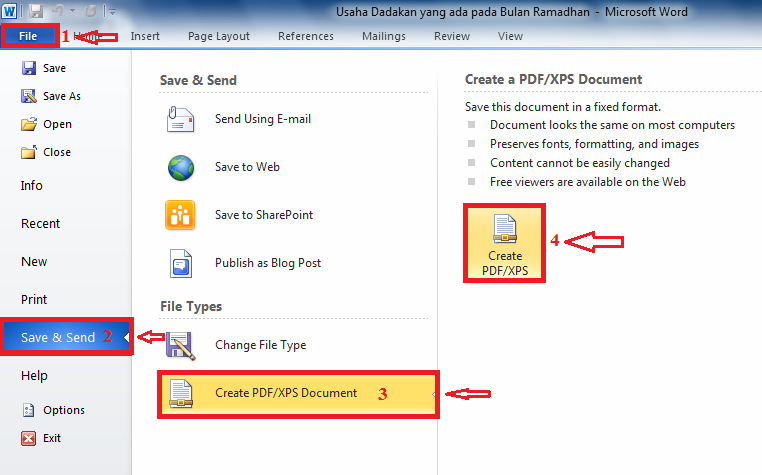Click 'Document looks the same on most computers'
Screen dimensions: 762x475
click(612, 125)
